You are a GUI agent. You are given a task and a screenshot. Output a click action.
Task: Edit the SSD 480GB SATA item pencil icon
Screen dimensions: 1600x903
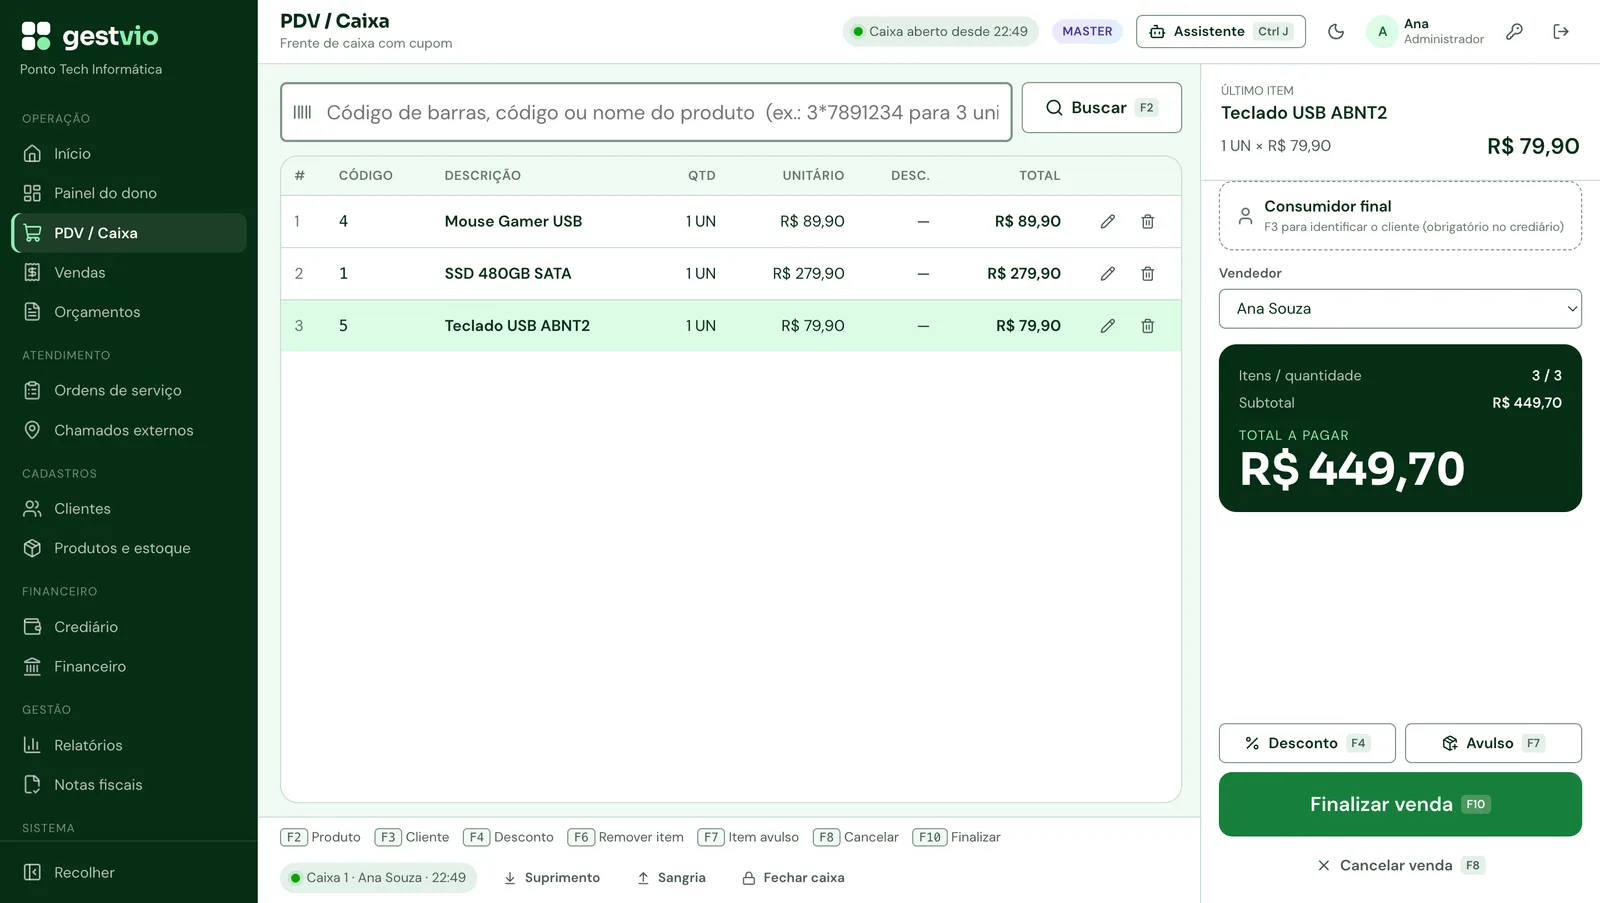tap(1107, 274)
